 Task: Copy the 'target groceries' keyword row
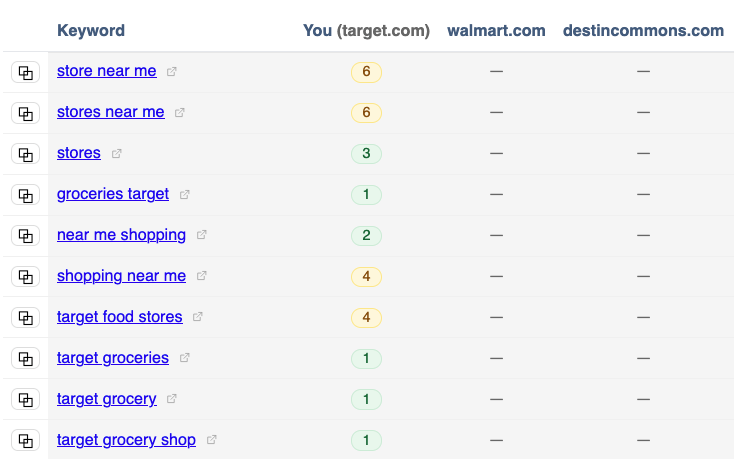pos(25,358)
